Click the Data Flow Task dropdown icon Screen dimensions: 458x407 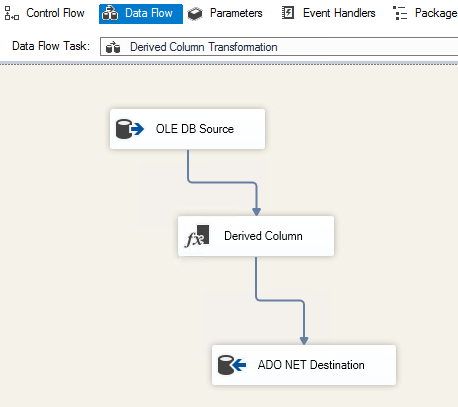(113, 47)
